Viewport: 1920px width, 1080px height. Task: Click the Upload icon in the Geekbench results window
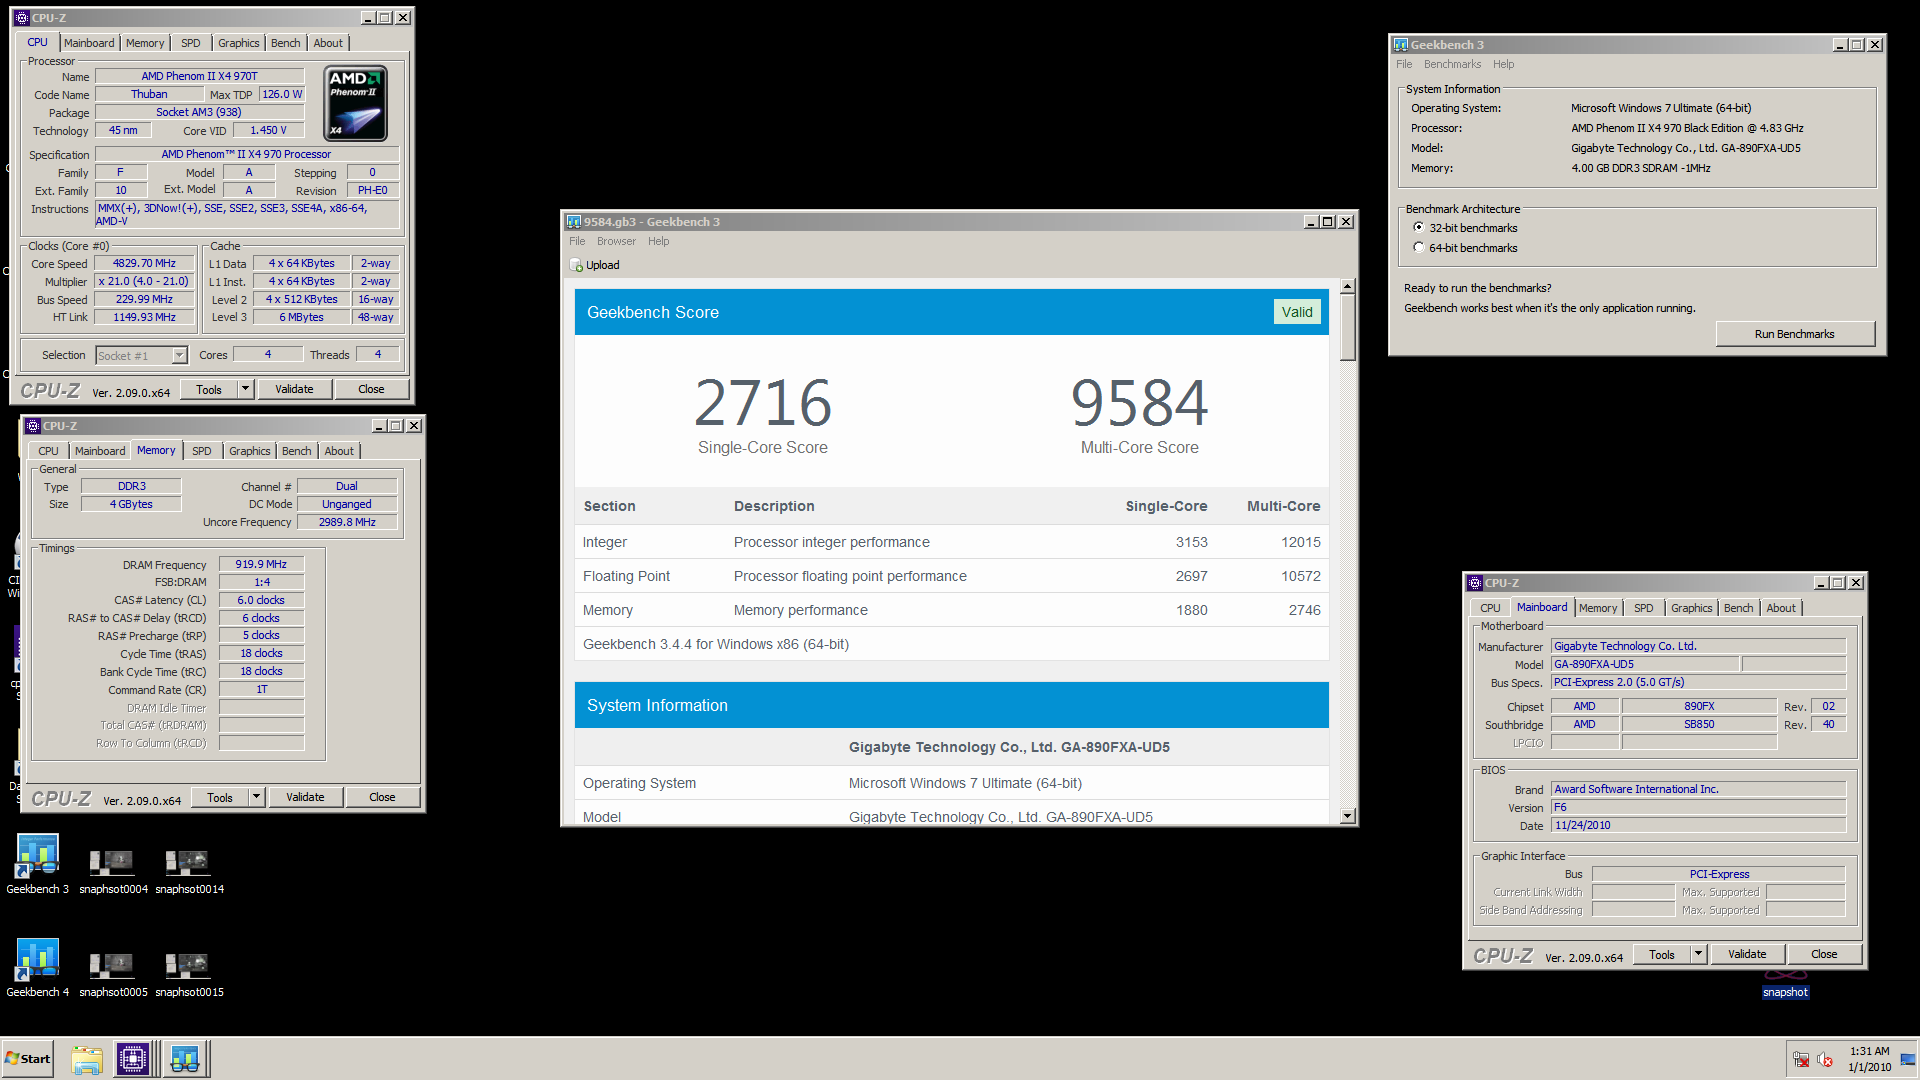[576, 265]
